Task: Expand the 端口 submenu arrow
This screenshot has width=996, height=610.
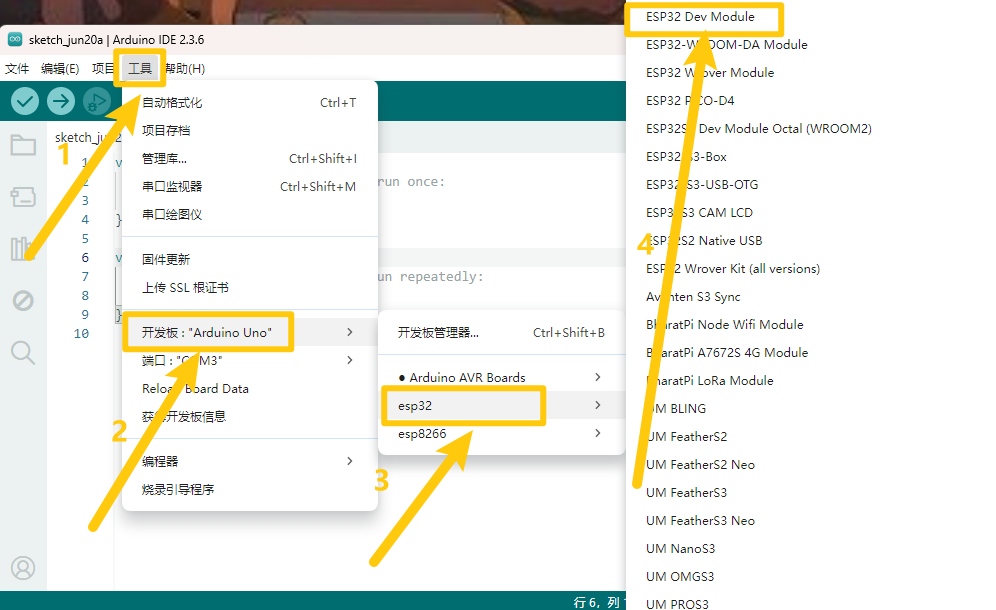Action: tap(350, 360)
